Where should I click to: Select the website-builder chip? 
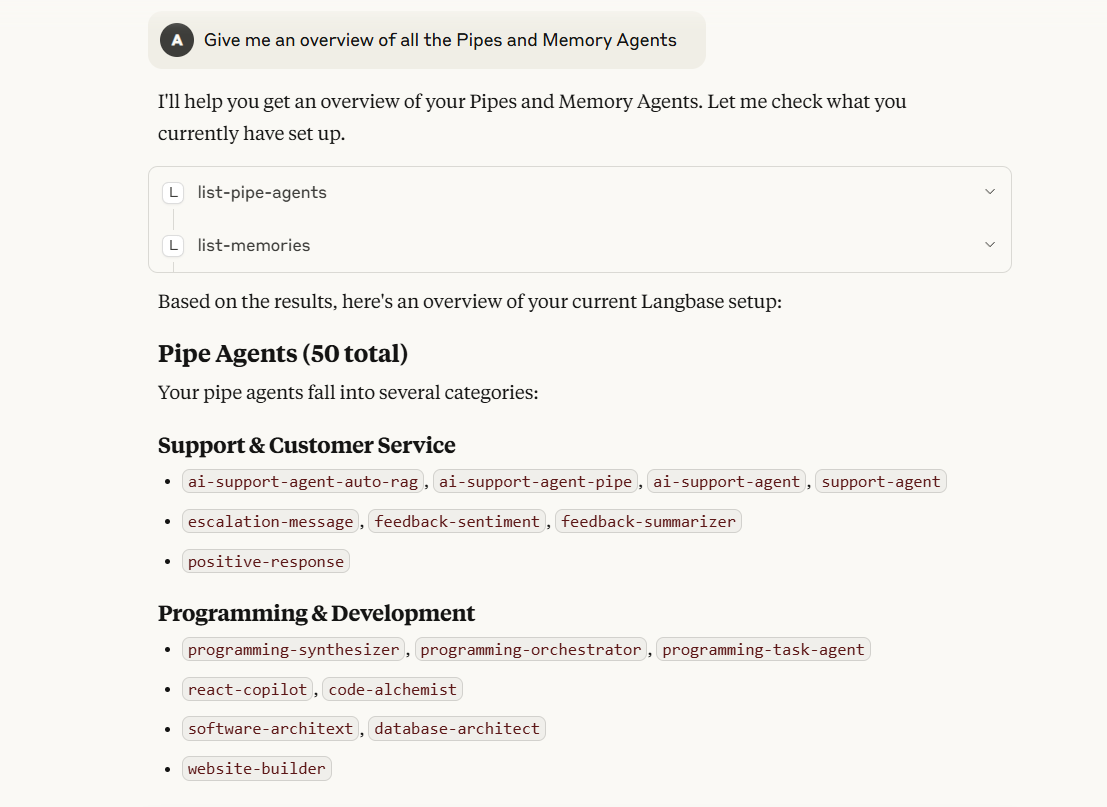[256, 768]
